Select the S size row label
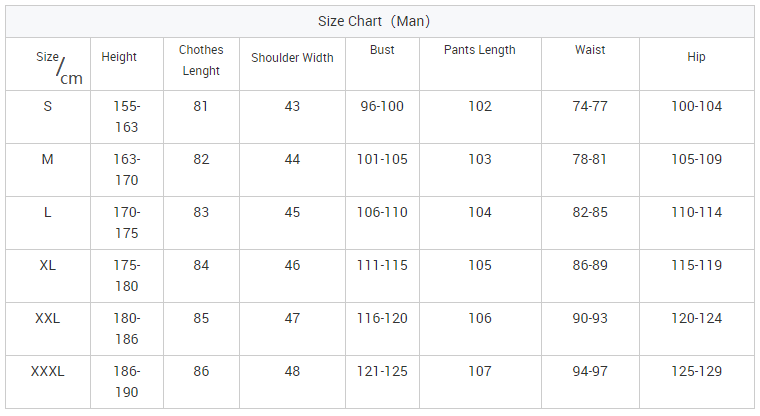The width and height of the screenshot is (760, 416). point(48,106)
